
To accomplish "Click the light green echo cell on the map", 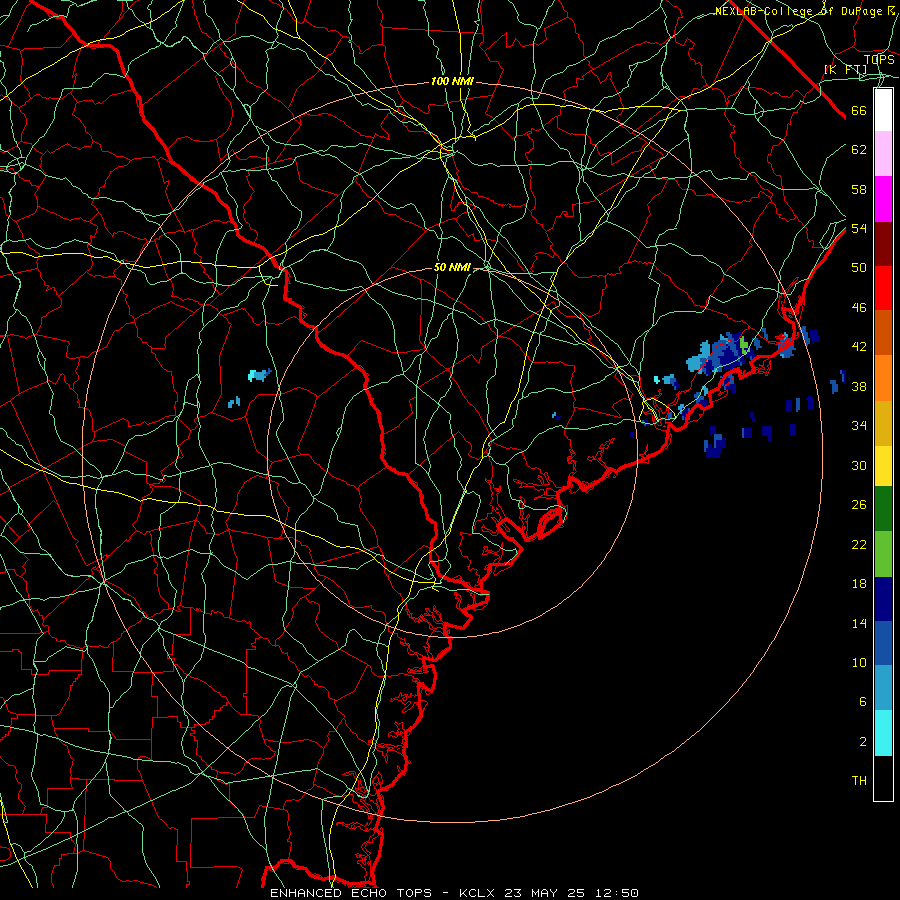I will click(744, 344).
